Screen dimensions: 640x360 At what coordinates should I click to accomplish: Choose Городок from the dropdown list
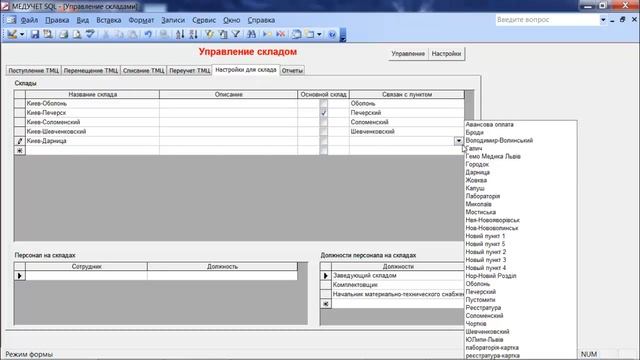[477, 164]
